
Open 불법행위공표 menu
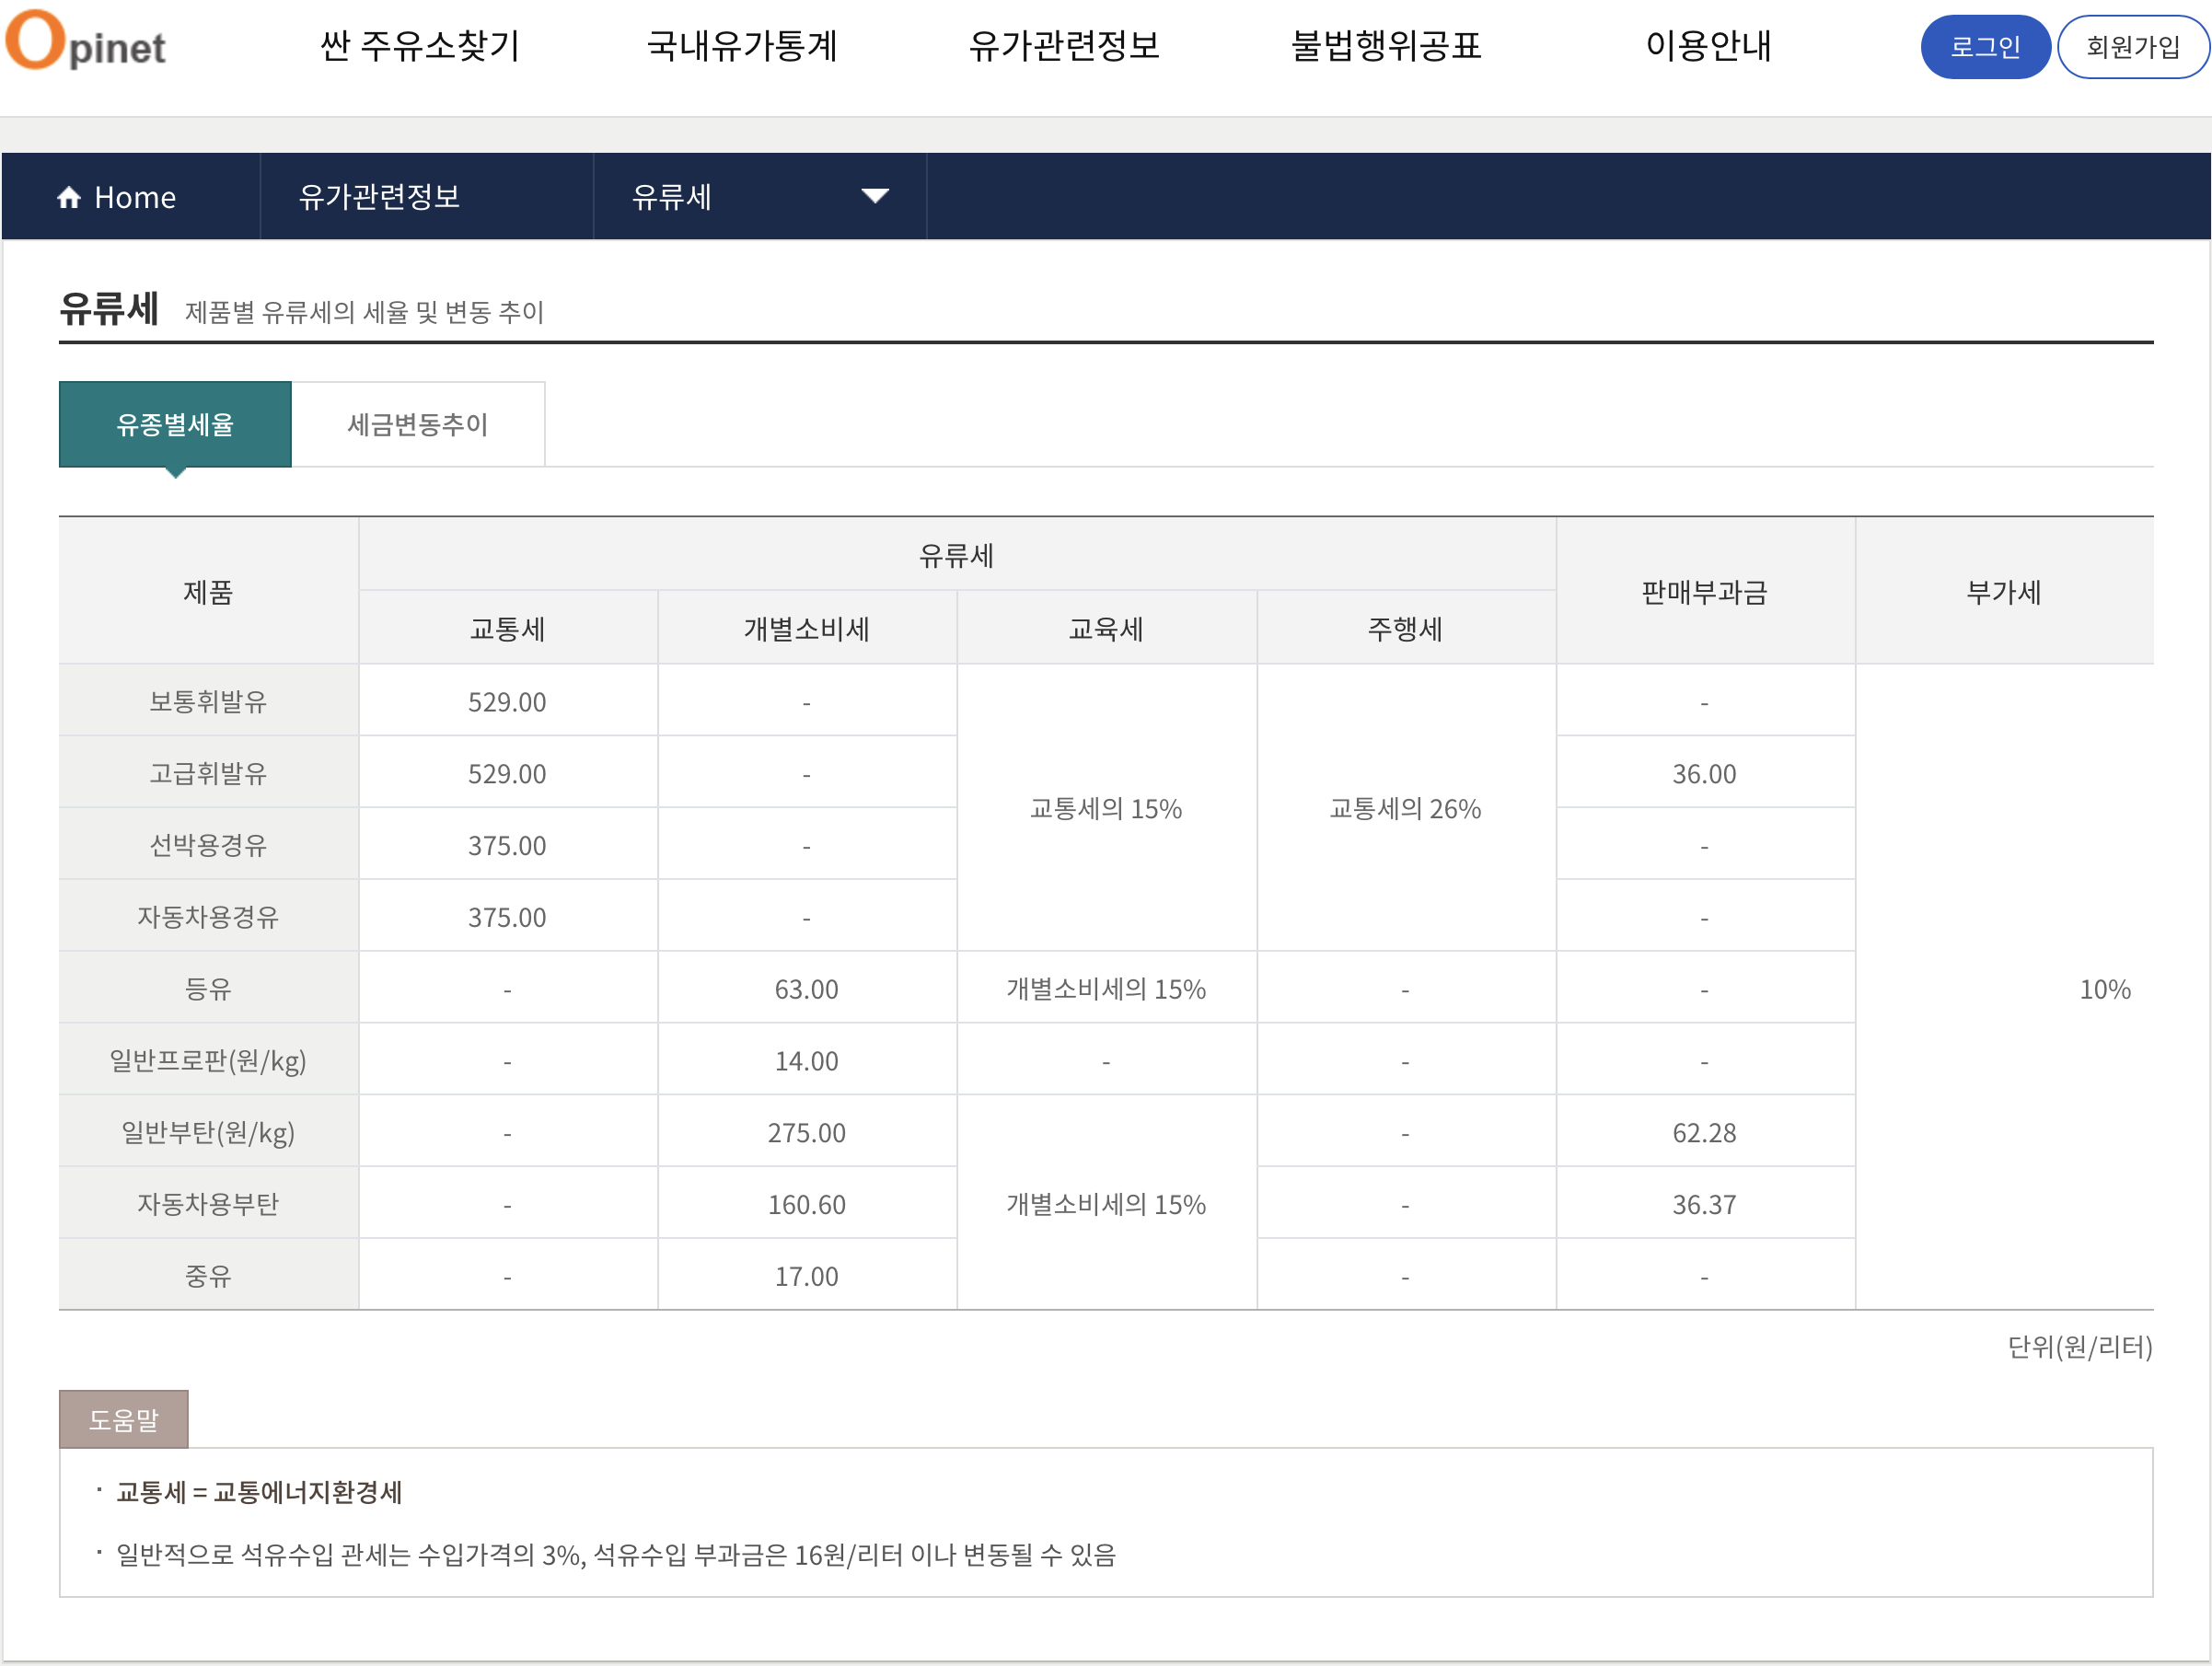1385,46
